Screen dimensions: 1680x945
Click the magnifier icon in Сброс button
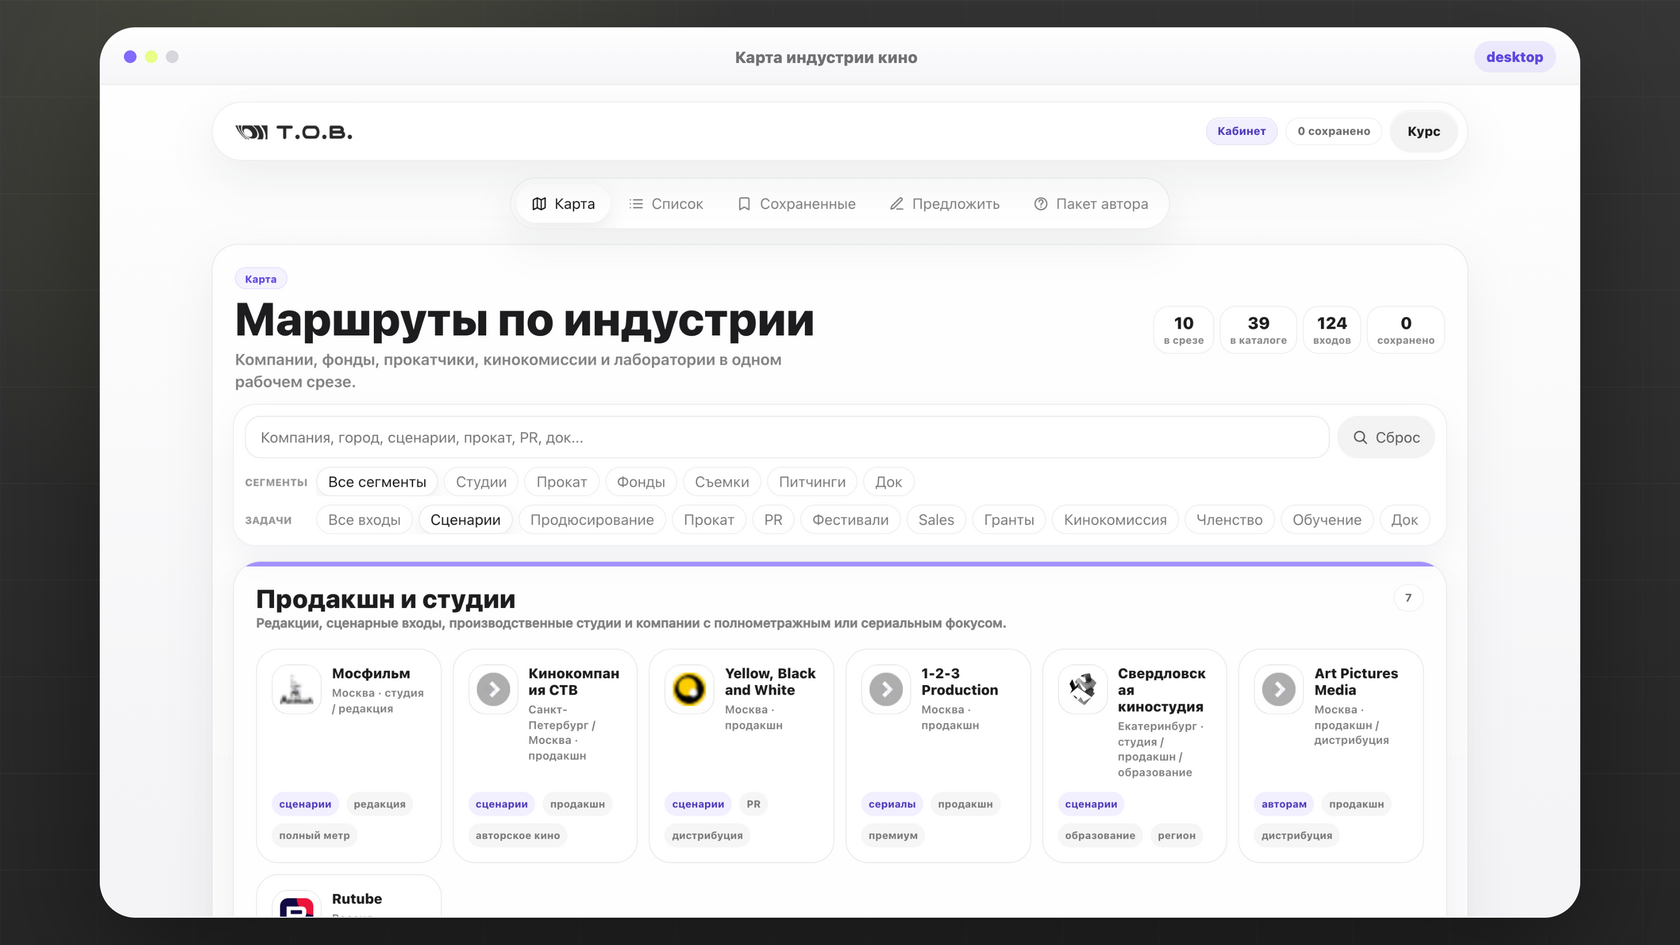(x=1360, y=438)
